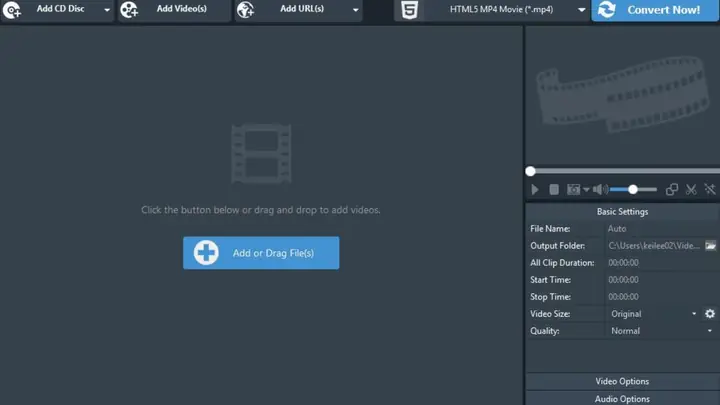Expand the Add URL(s) dropdown arrow
Image resolution: width=720 pixels, height=405 pixels.
[x=355, y=10]
